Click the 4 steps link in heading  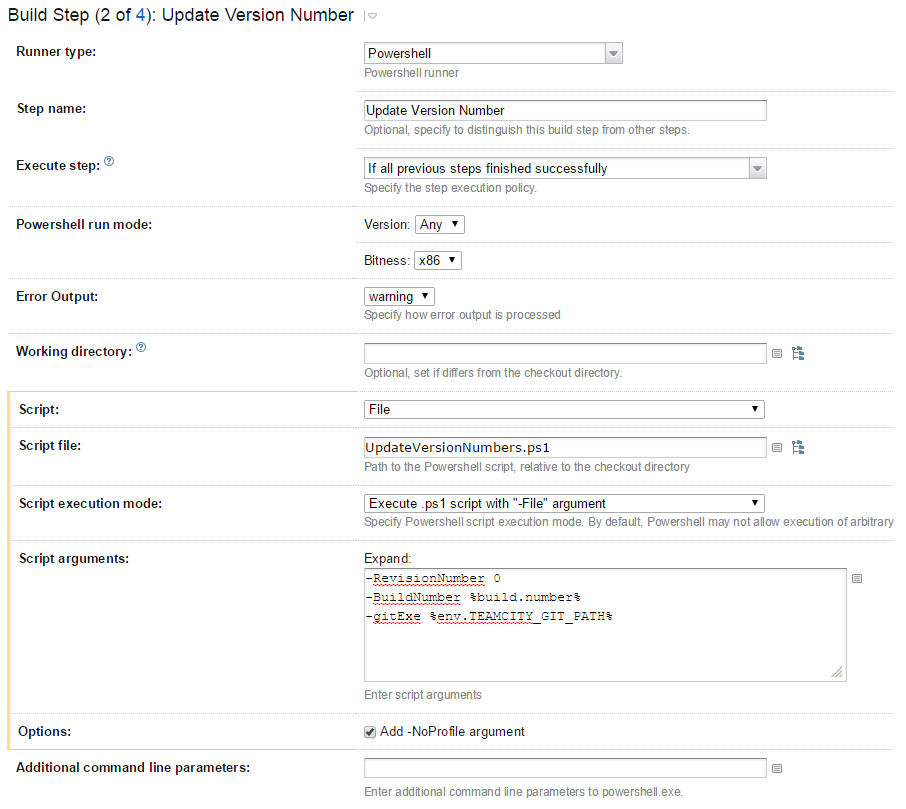pos(141,15)
